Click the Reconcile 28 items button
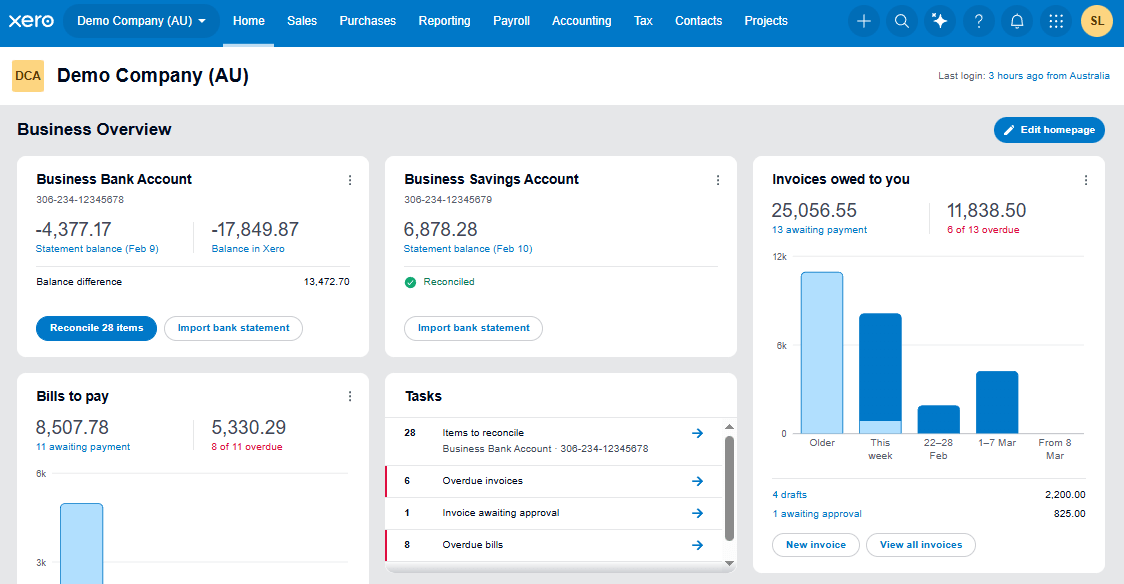 tap(96, 328)
